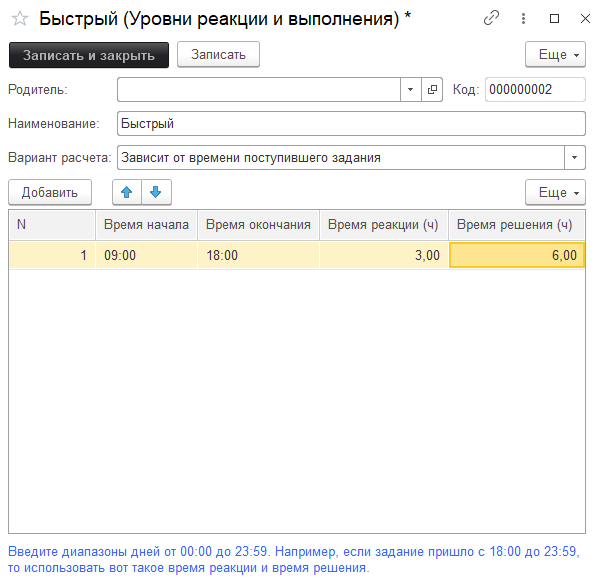The image size is (602, 585).
Task: Maximize the form window
Action: click(x=554, y=18)
